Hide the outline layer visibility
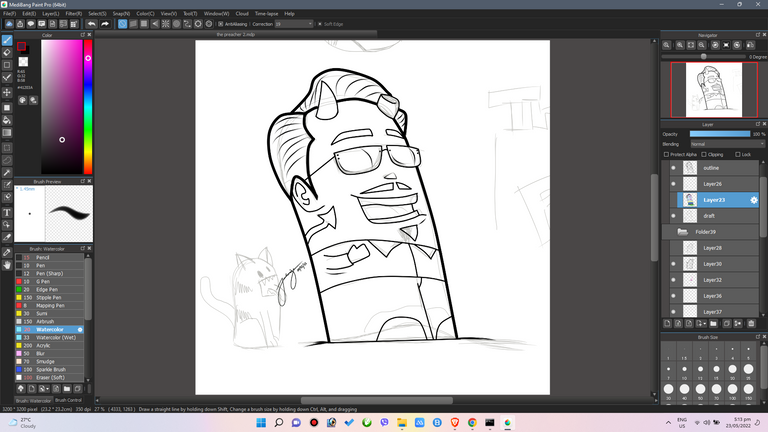768x432 pixels. [x=673, y=168]
